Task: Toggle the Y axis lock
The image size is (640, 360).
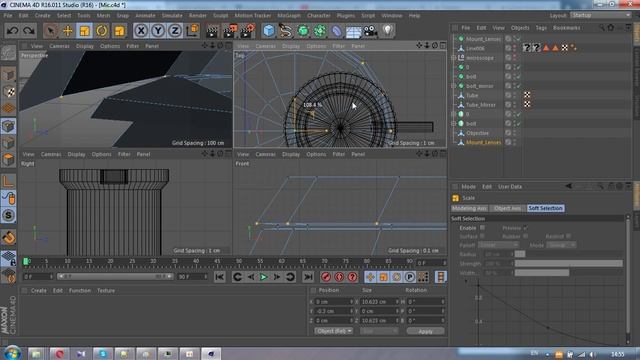Action: 158,31
